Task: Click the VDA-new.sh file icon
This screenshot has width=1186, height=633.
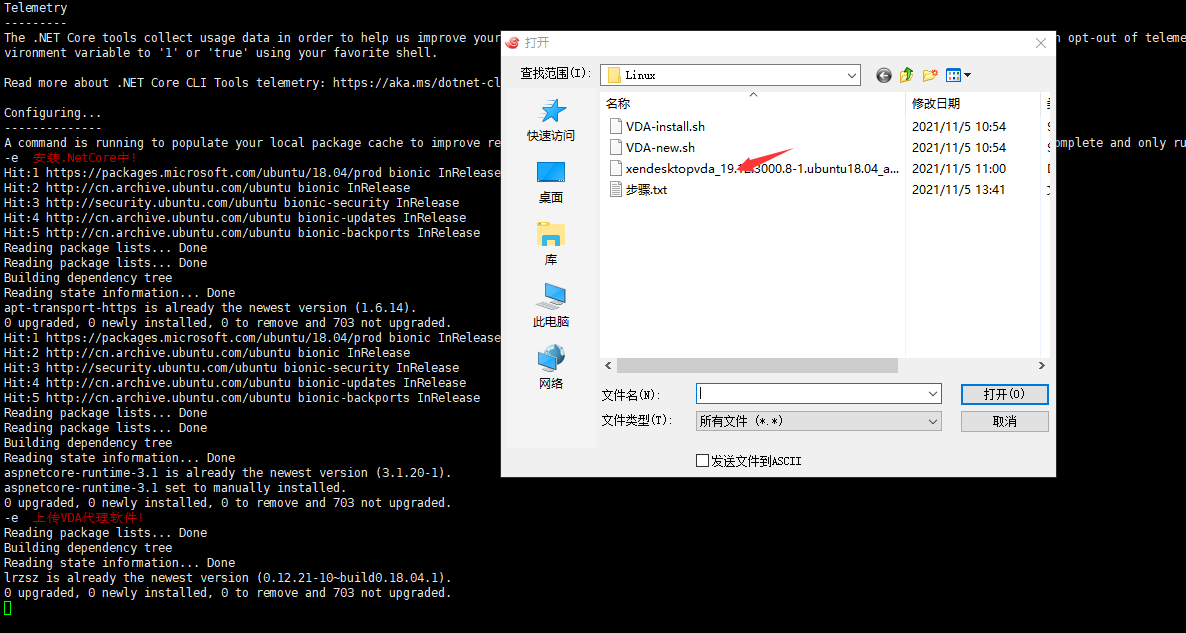Action: click(x=614, y=147)
